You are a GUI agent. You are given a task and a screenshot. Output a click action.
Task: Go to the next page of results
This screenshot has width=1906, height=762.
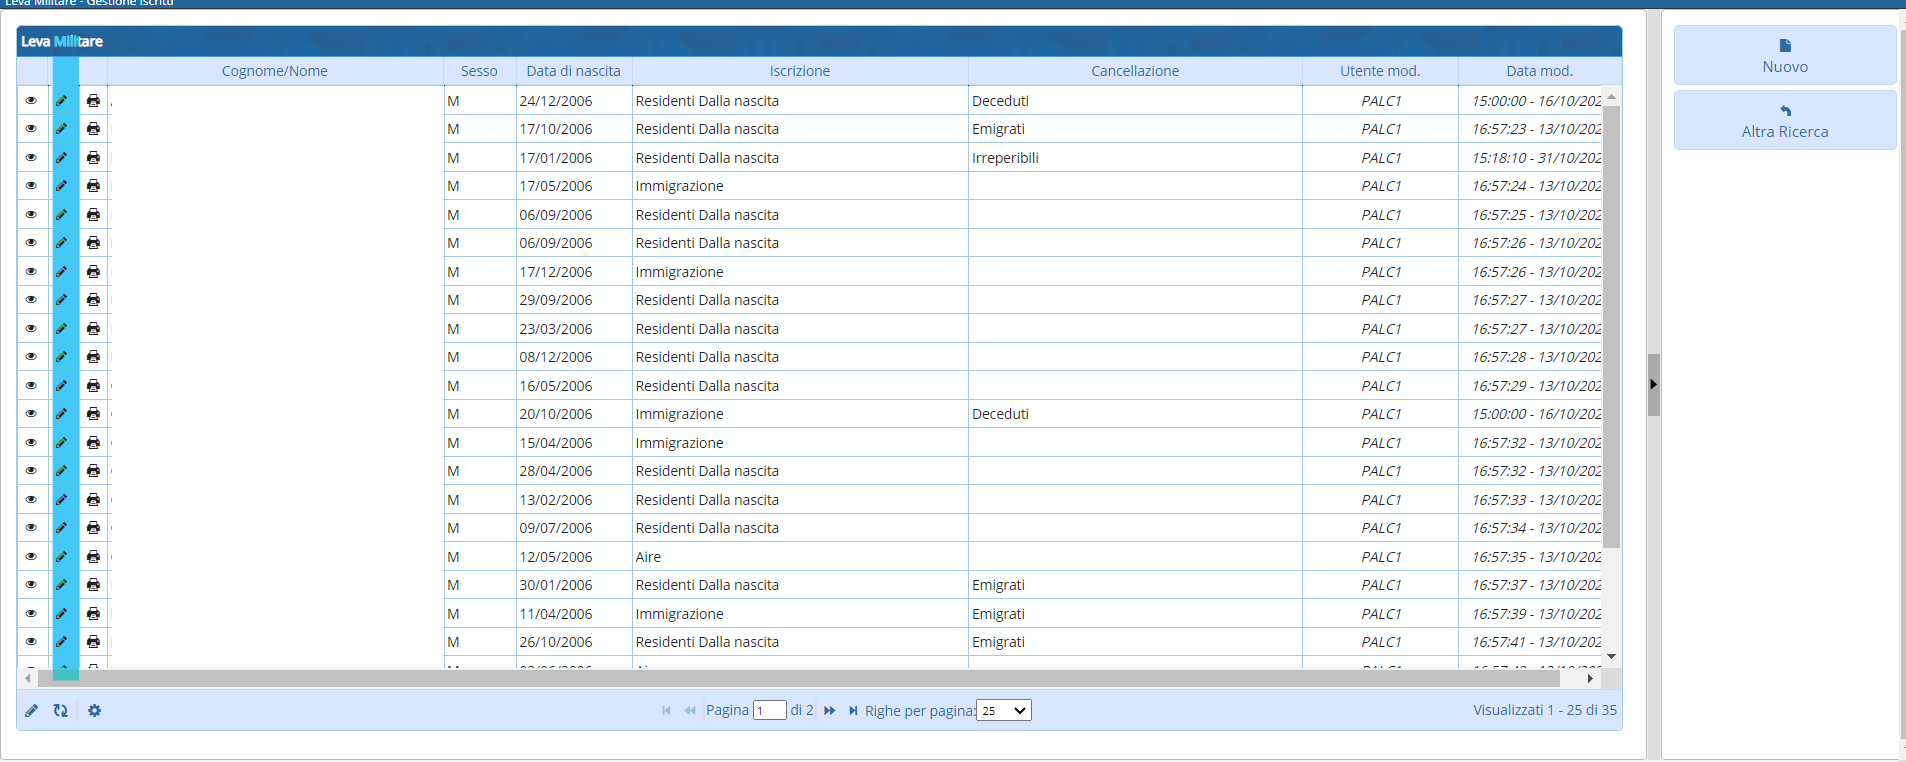[x=829, y=710]
